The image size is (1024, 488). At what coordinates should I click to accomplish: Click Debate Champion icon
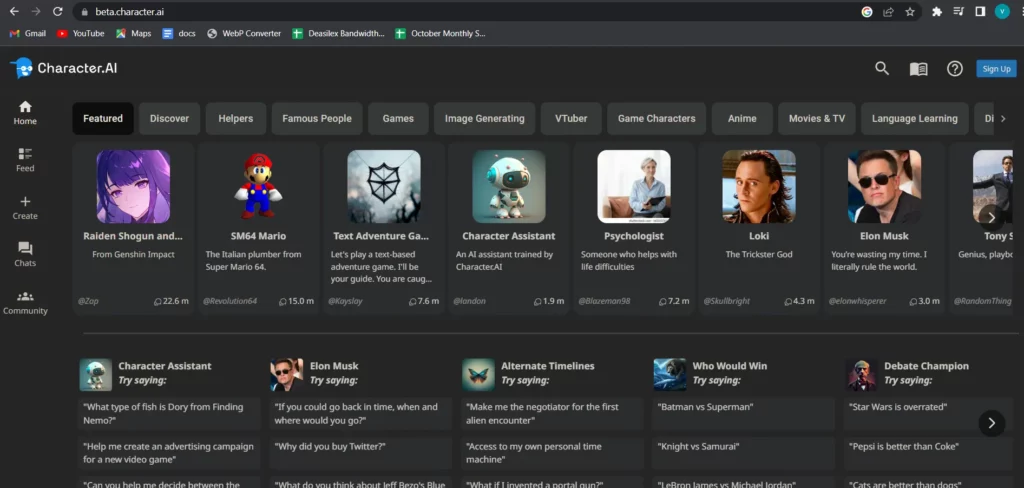point(861,374)
